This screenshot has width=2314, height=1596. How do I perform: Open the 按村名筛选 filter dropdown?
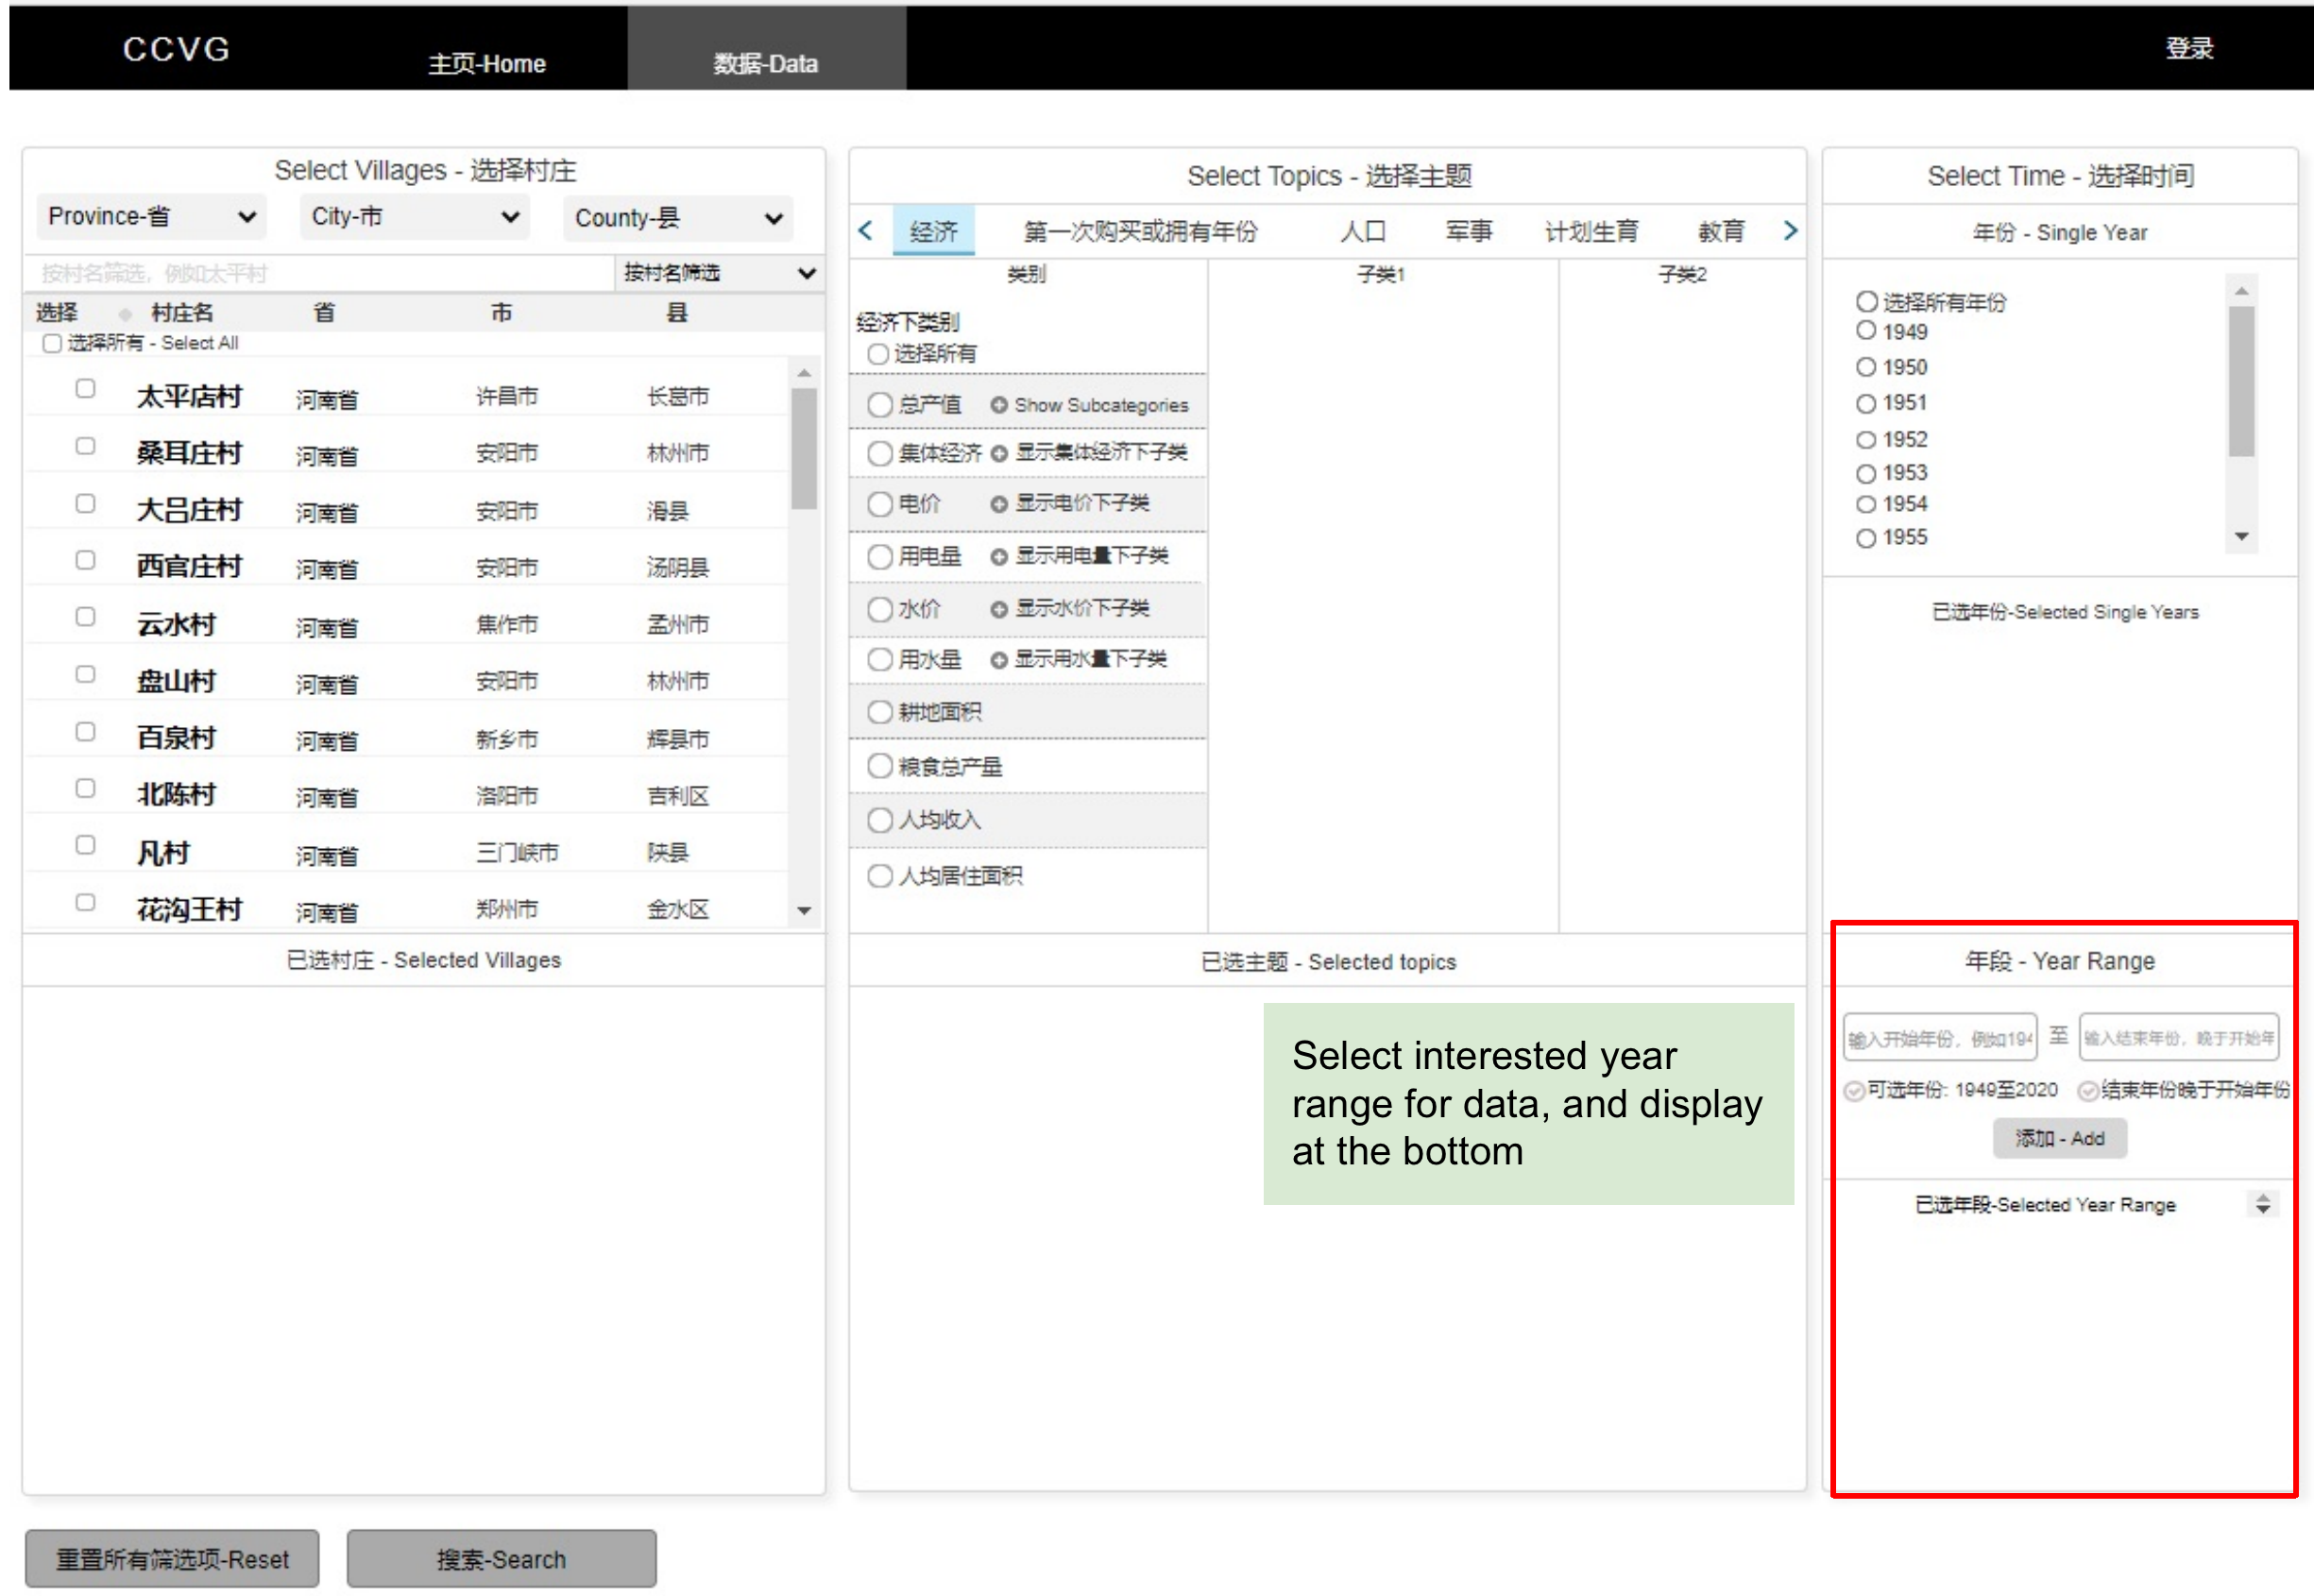click(719, 273)
